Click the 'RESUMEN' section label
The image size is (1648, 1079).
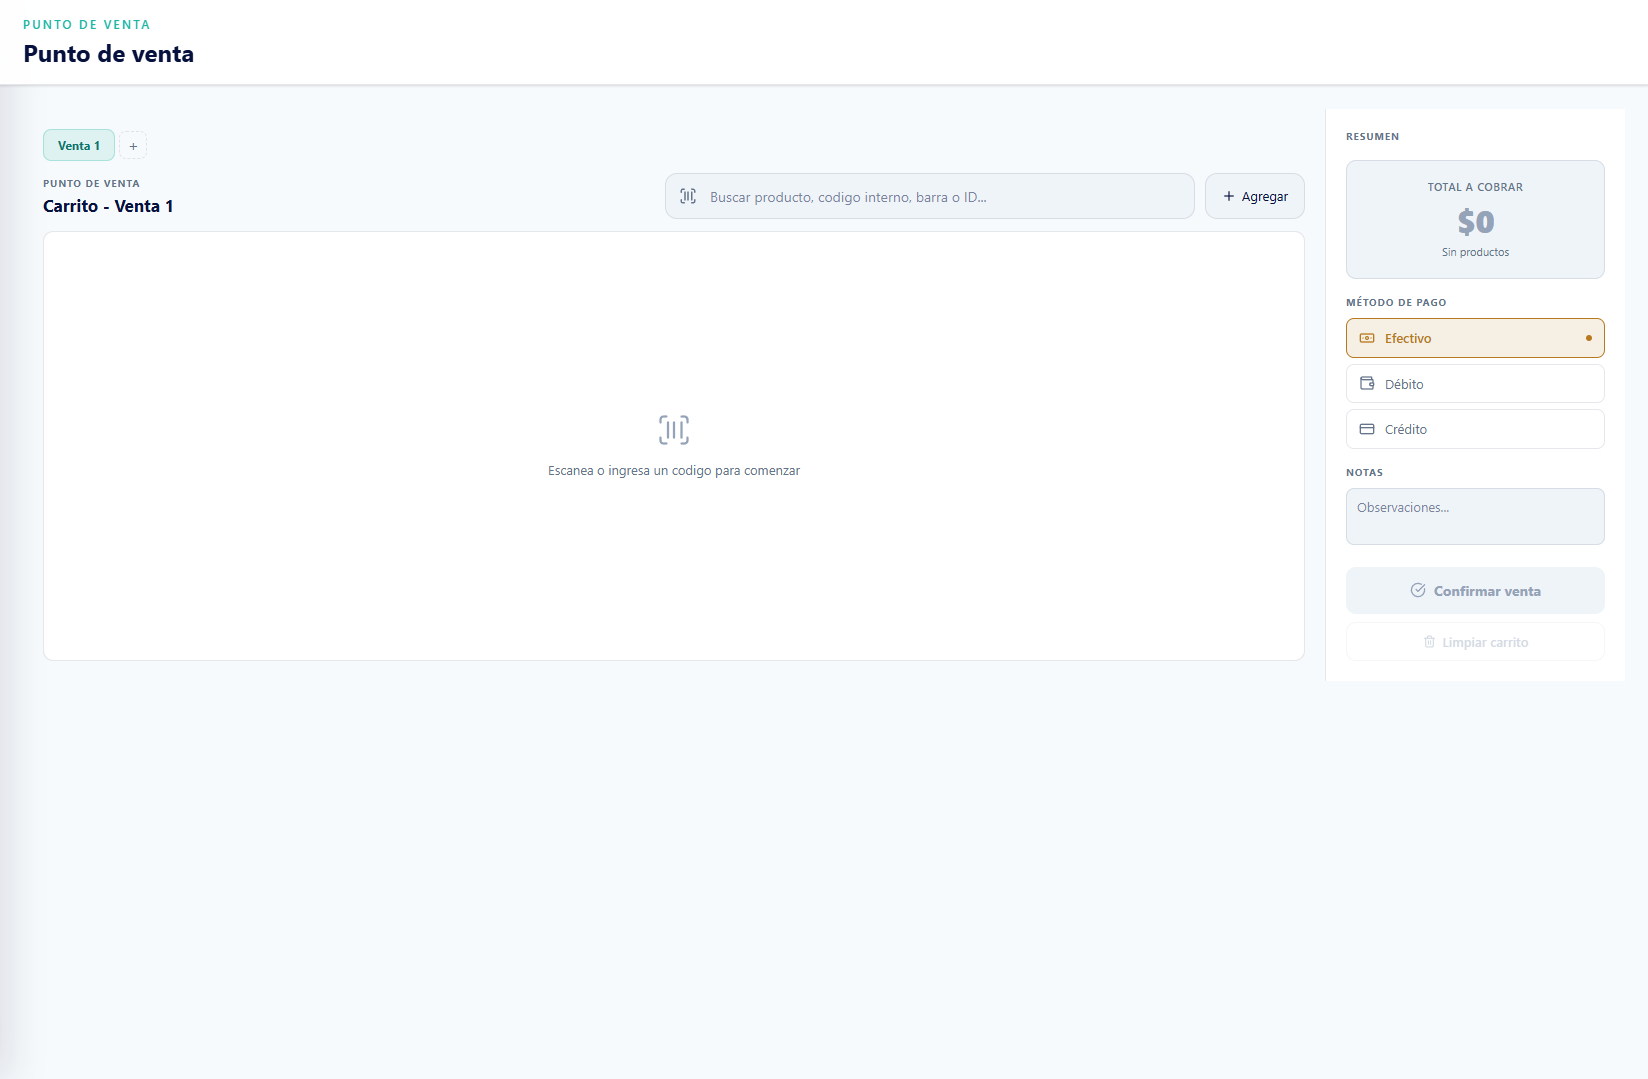(1373, 137)
